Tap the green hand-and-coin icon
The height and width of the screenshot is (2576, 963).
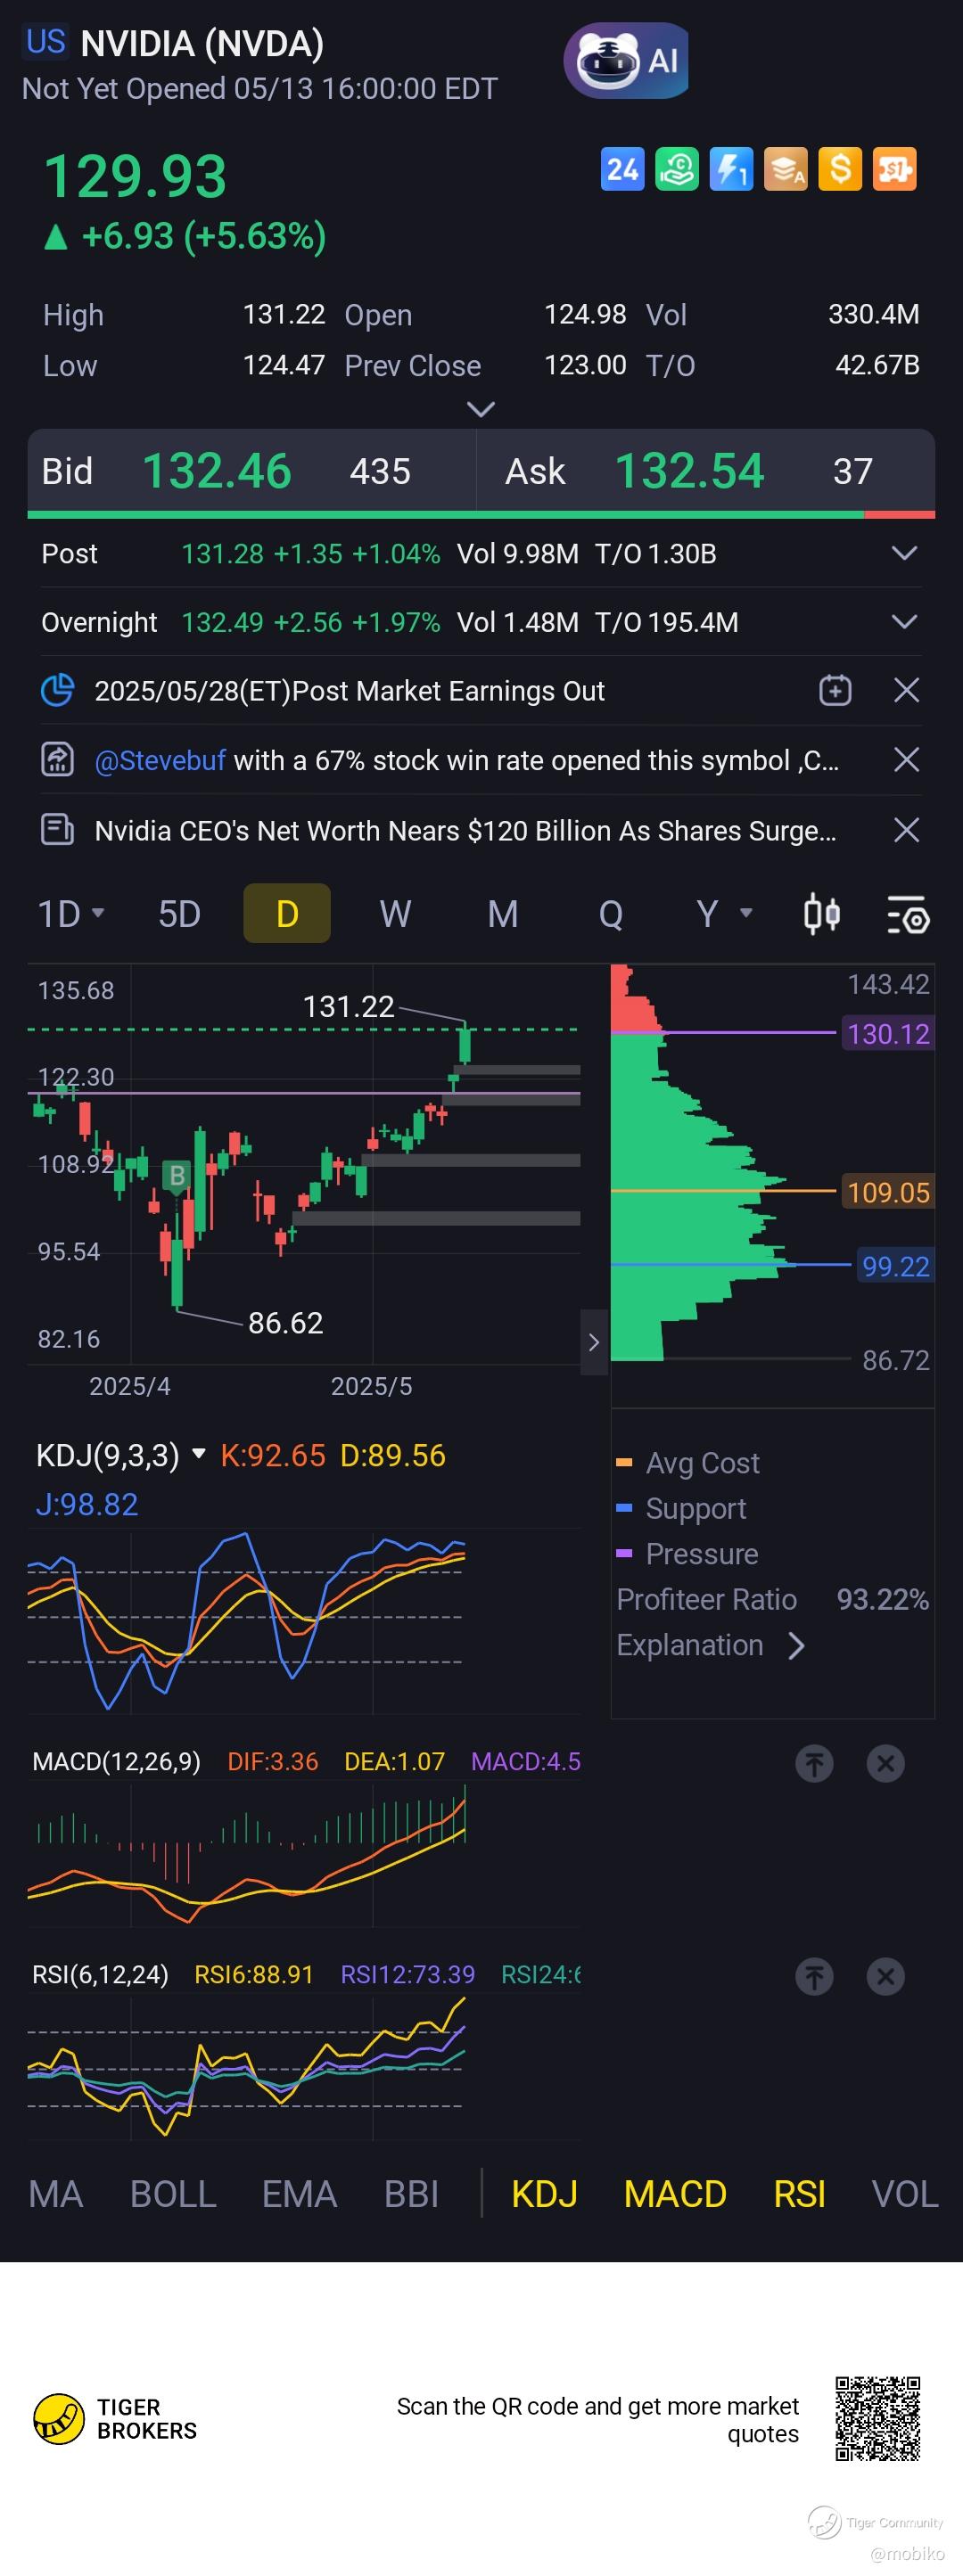(x=677, y=169)
